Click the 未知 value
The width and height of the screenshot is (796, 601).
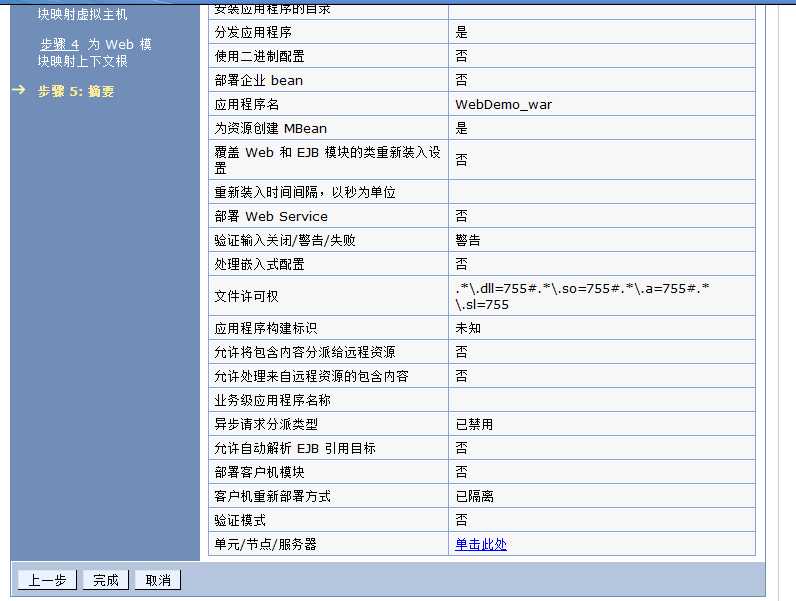pyautogui.click(x=468, y=328)
